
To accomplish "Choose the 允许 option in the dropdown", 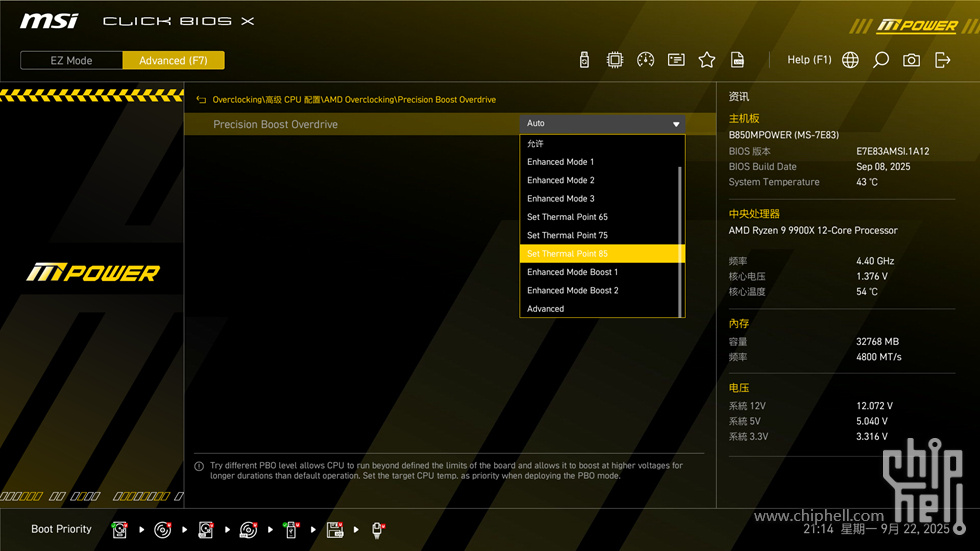I will [599, 144].
